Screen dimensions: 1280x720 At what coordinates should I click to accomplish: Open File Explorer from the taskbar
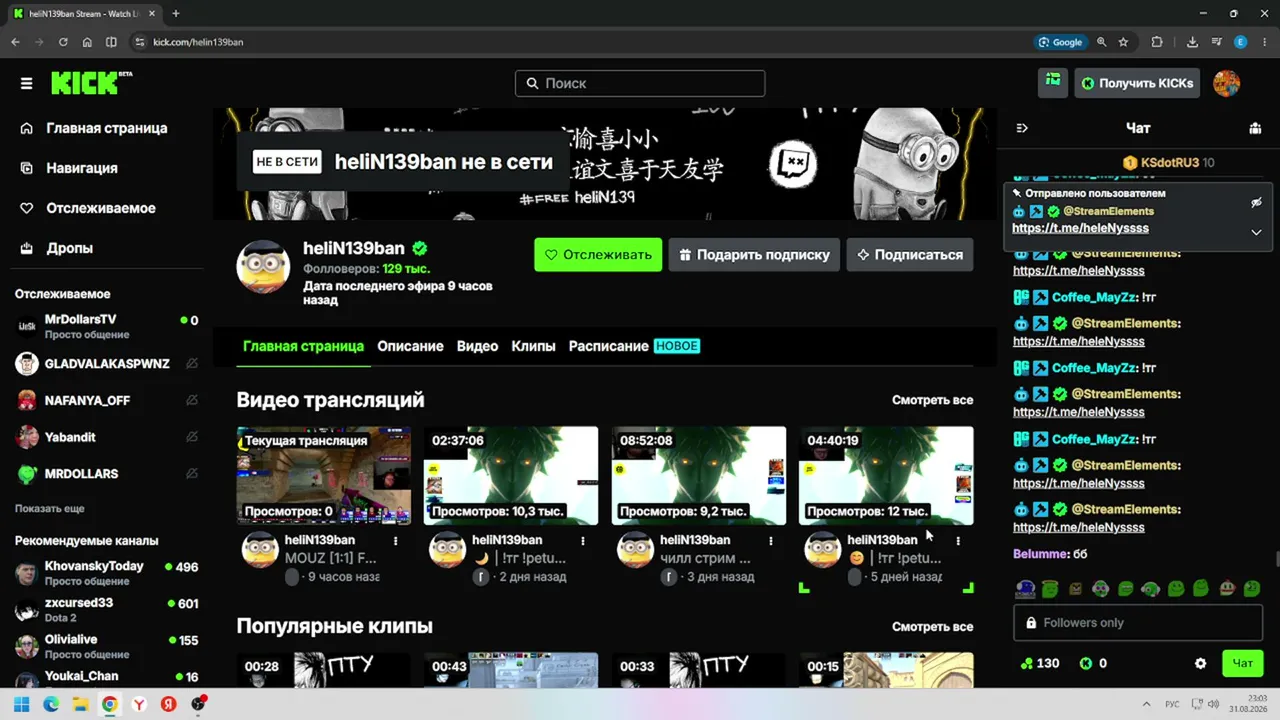click(x=80, y=704)
